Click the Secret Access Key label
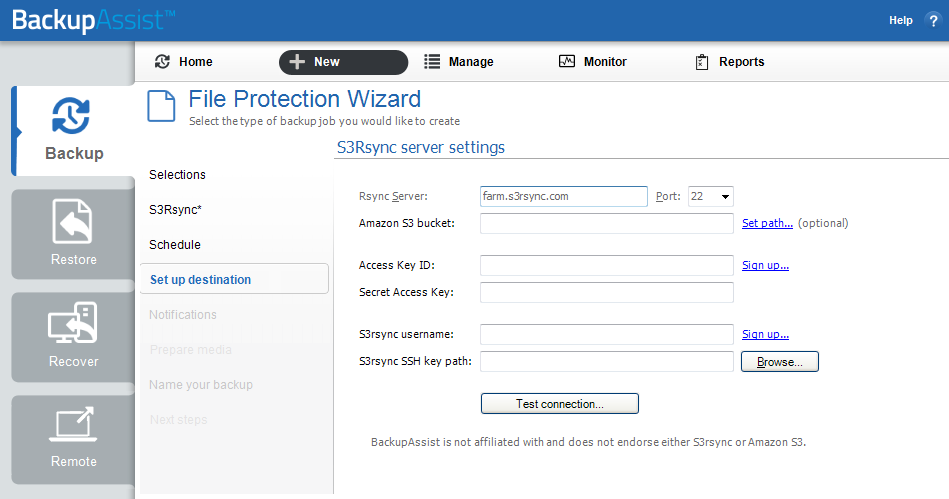Image resolution: width=949 pixels, height=499 pixels. pyautogui.click(x=406, y=292)
